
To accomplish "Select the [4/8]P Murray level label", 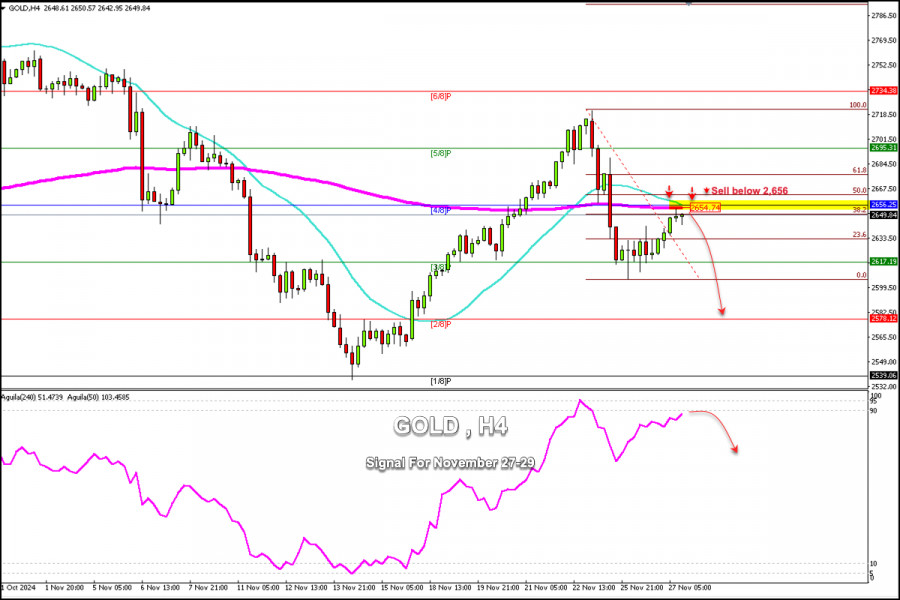I will tap(441, 211).
